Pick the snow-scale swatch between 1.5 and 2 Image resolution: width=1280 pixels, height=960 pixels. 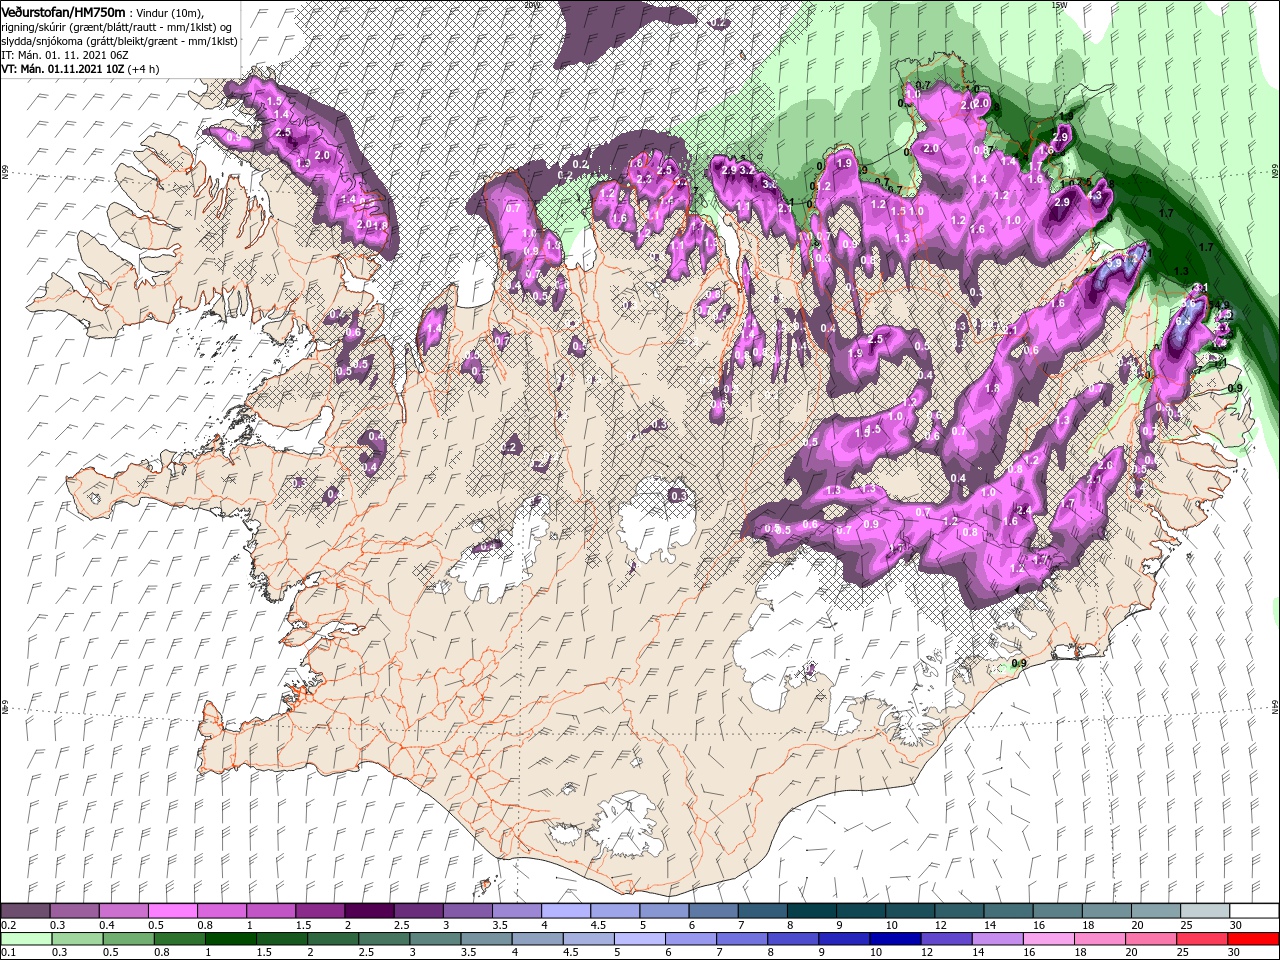click(x=319, y=910)
